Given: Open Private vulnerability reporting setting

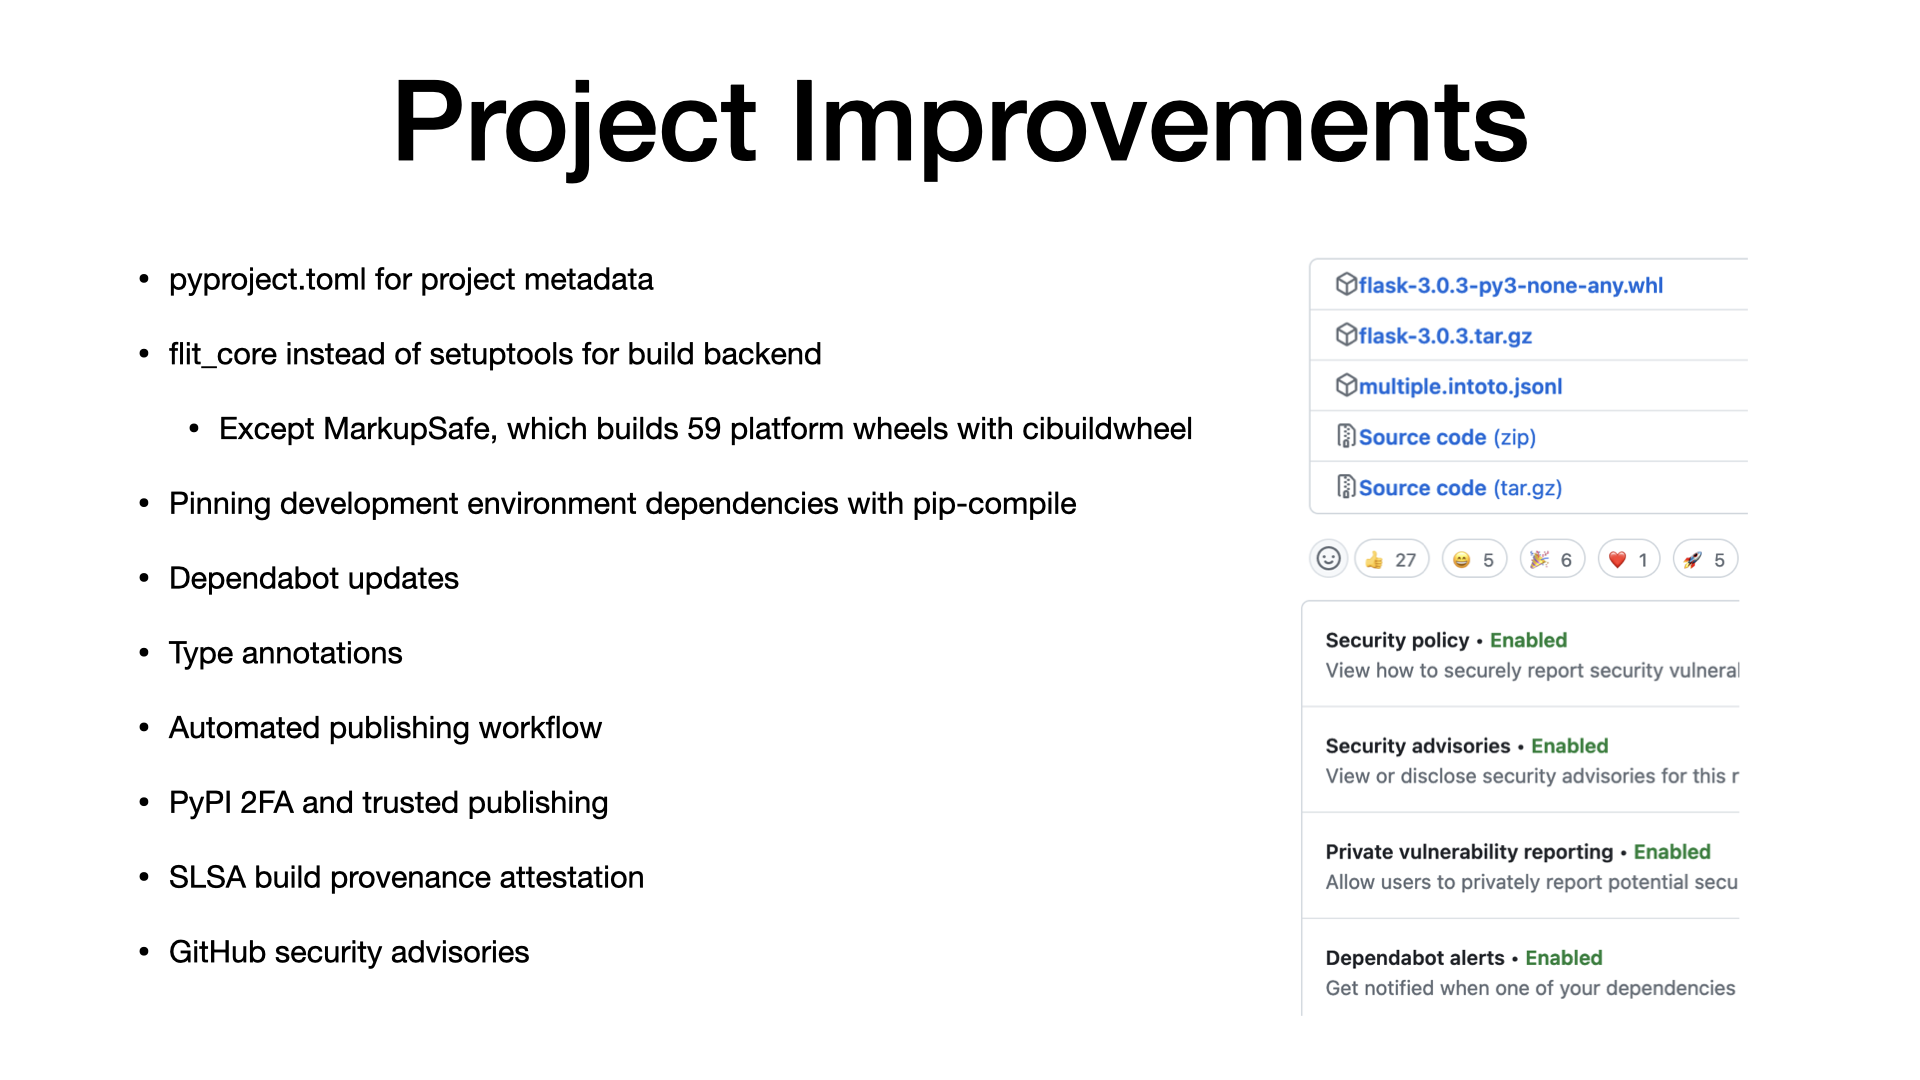Looking at the screenshot, I should click(x=1521, y=866).
